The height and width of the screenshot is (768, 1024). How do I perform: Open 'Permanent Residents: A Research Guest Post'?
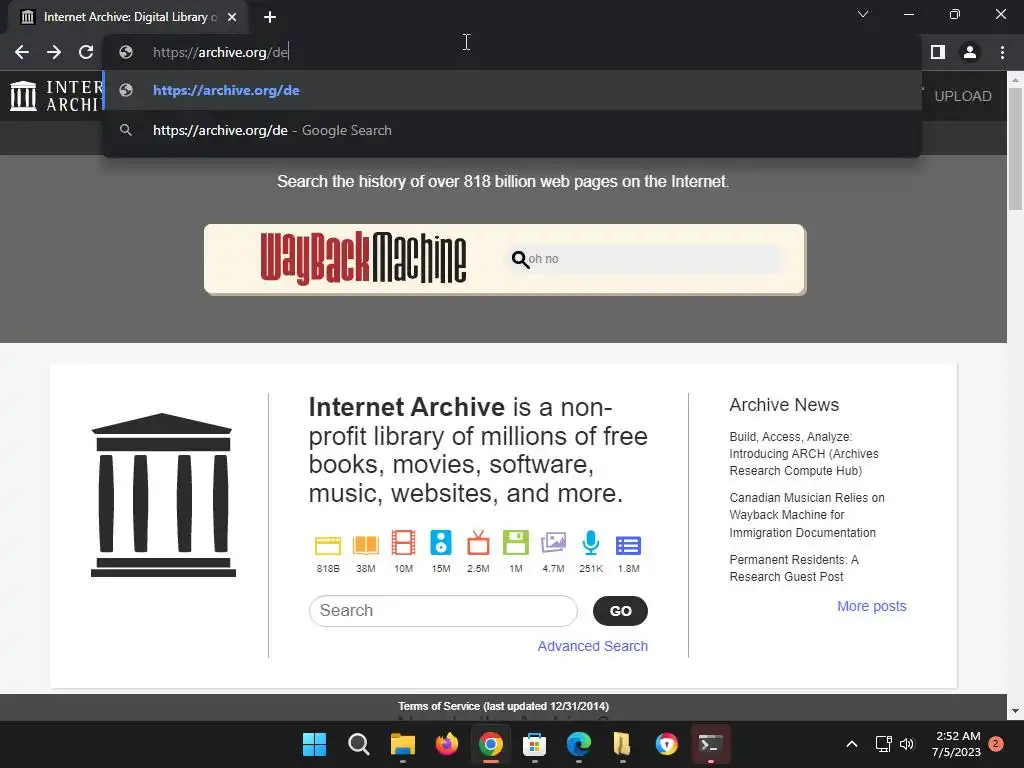(793, 568)
